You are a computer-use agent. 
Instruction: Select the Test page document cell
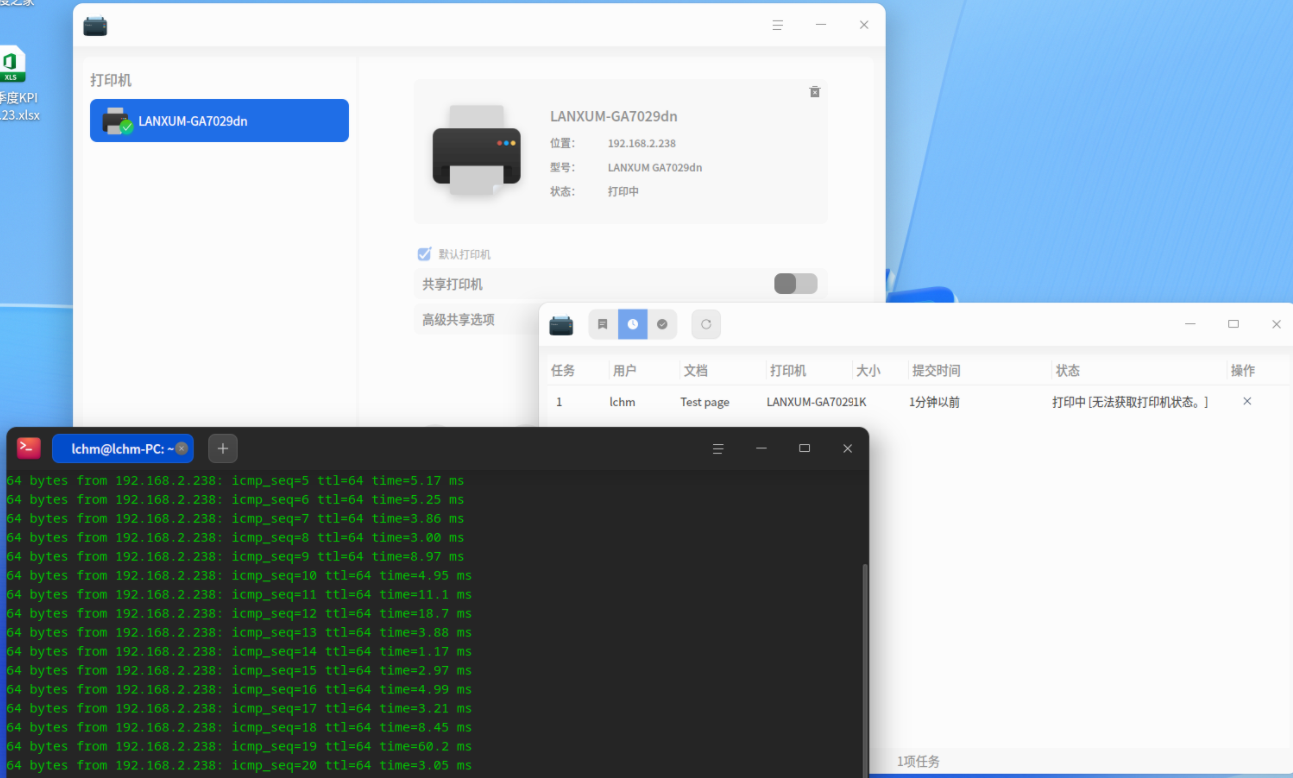click(705, 402)
